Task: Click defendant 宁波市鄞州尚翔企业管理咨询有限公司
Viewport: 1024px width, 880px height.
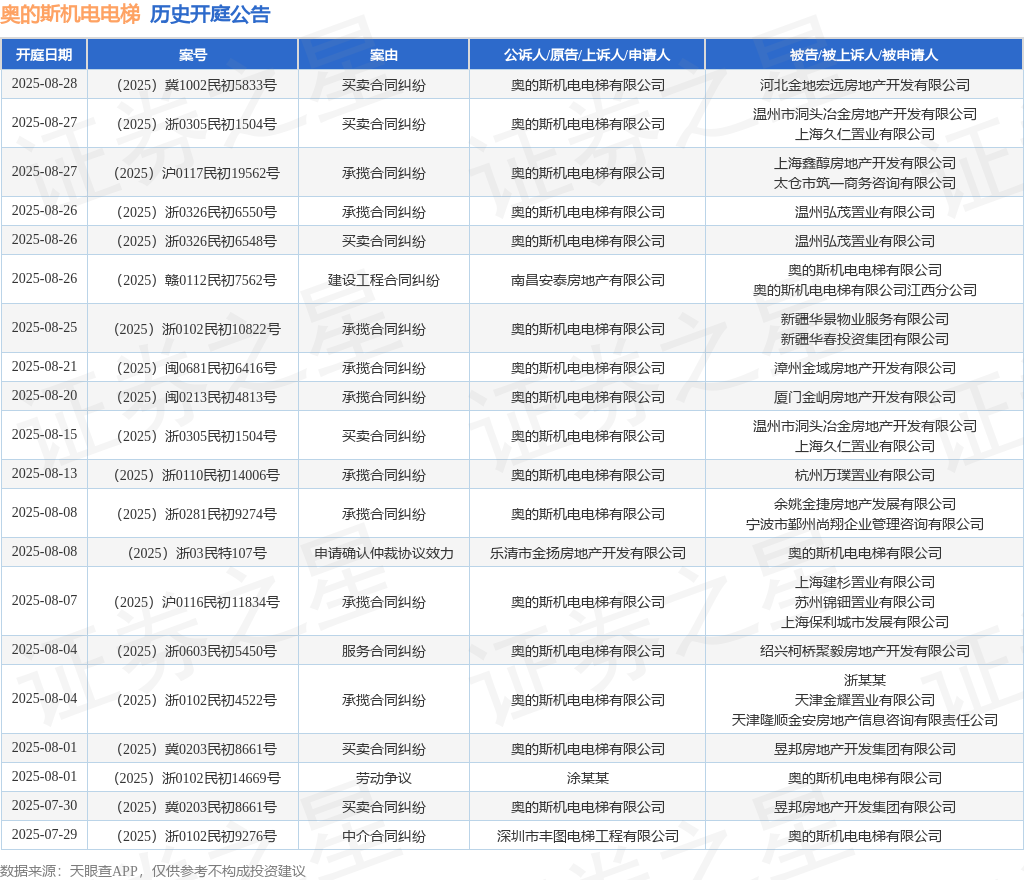Action: click(x=865, y=524)
